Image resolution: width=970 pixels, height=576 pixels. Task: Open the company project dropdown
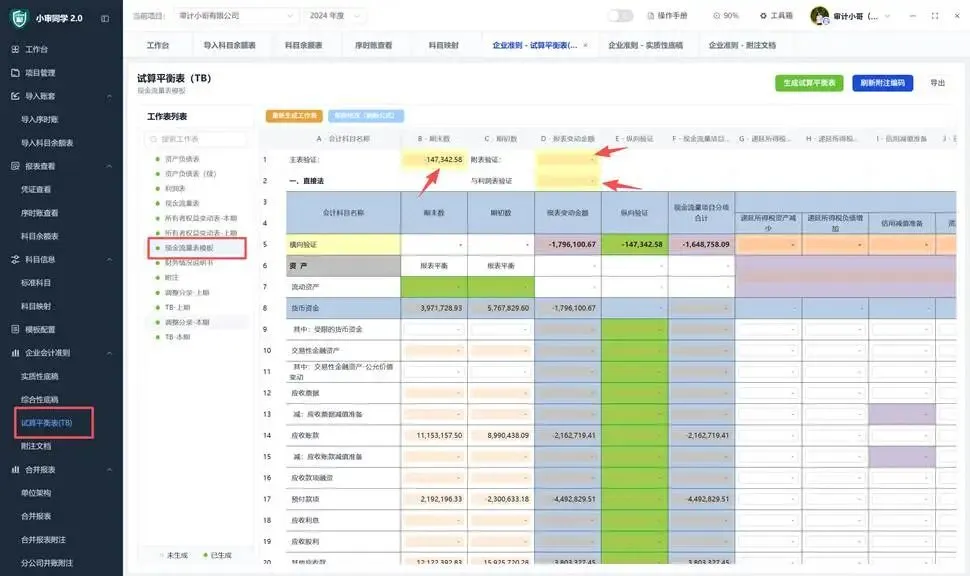[x=236, y=15]
